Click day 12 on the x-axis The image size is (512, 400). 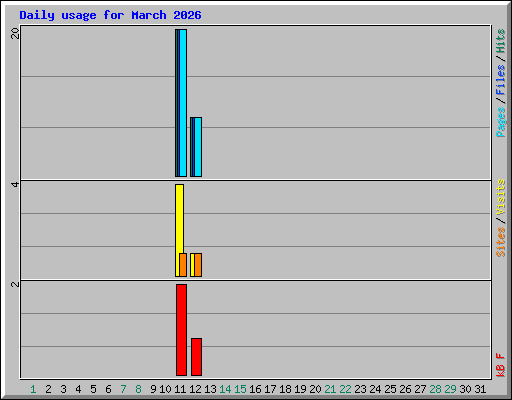pos(195,389)
